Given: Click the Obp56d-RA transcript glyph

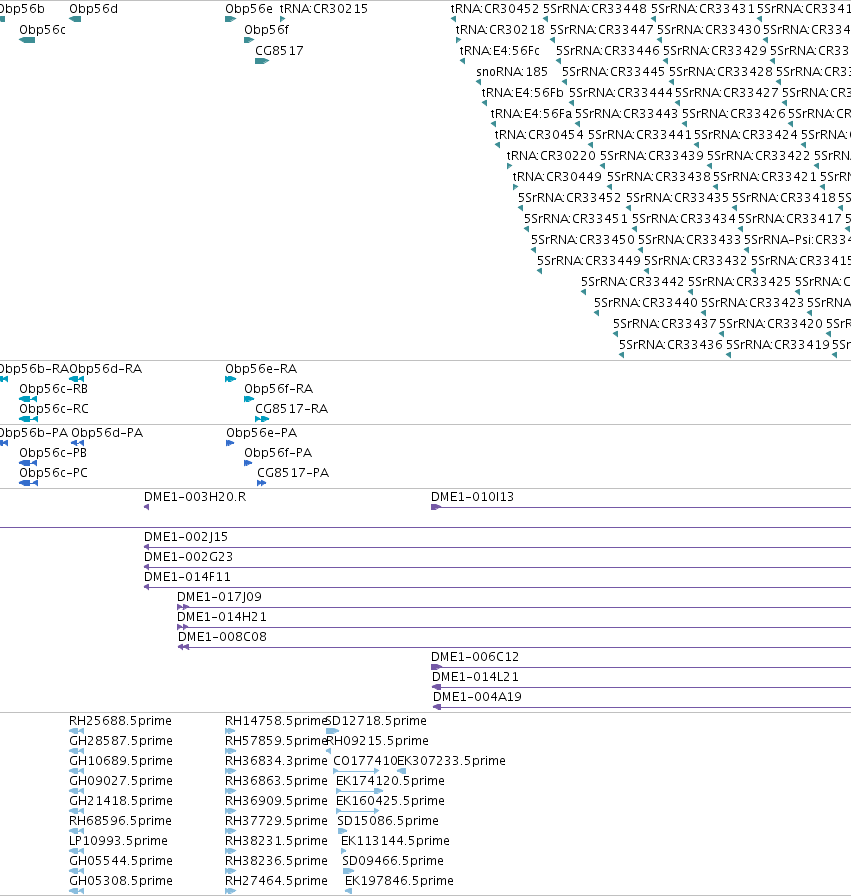Looking at the screenshot, I should tap(77, 379).
